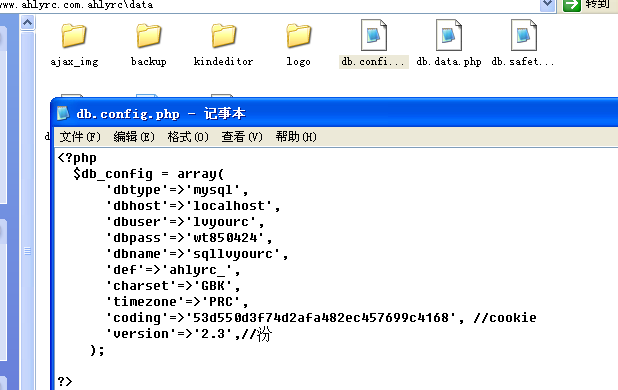The width and height of the screenshot is (618, 390).
Task: Open the address bar dropdown arrow
Action: click(547, 5)
